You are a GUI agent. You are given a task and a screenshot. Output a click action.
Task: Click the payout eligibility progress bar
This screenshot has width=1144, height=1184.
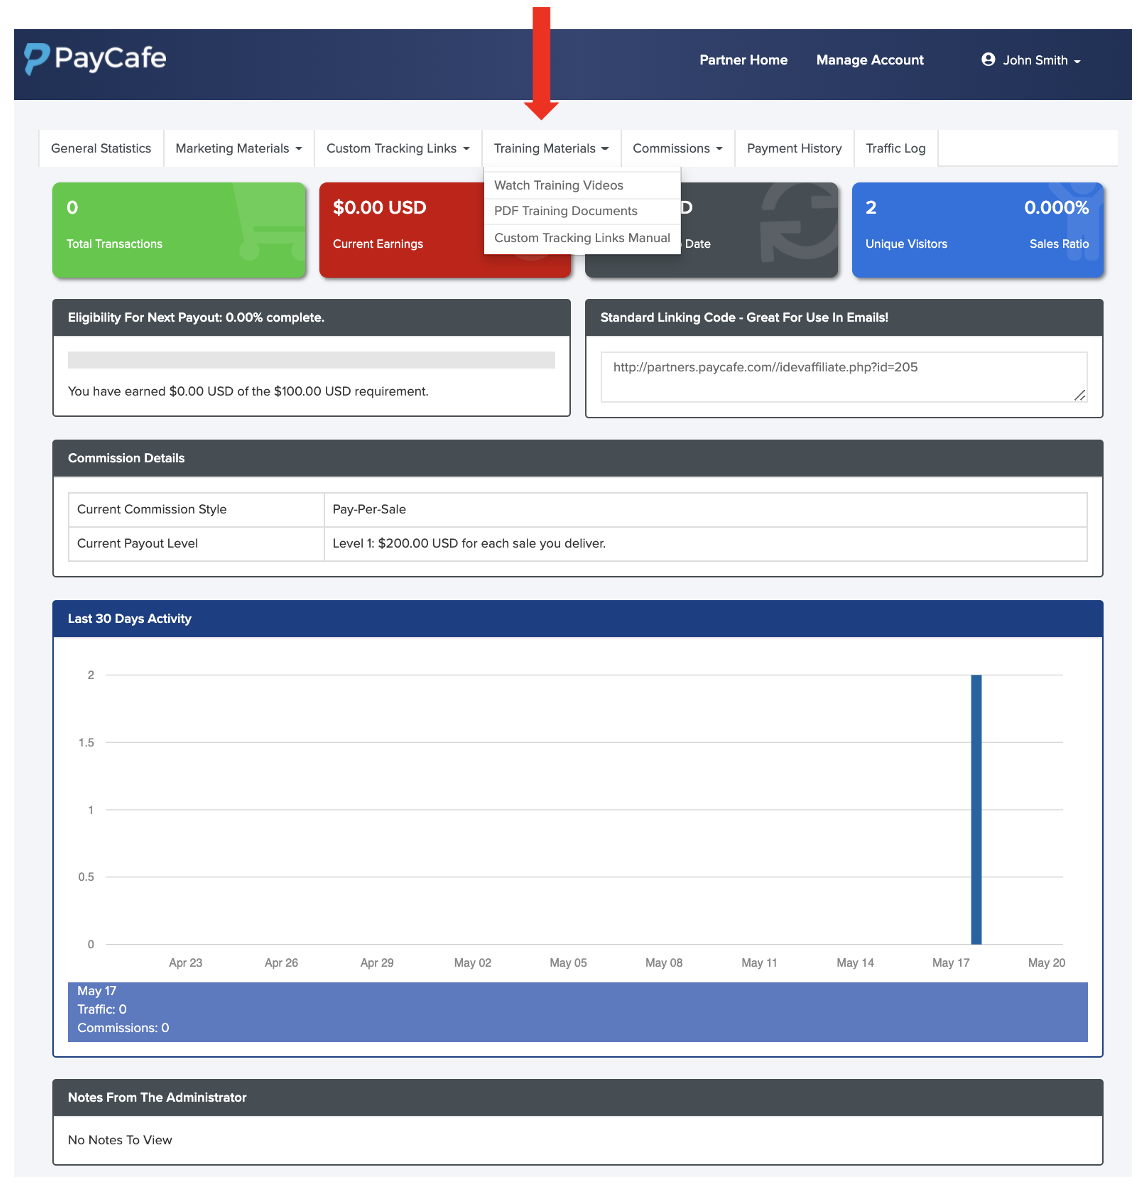[311, 360]
